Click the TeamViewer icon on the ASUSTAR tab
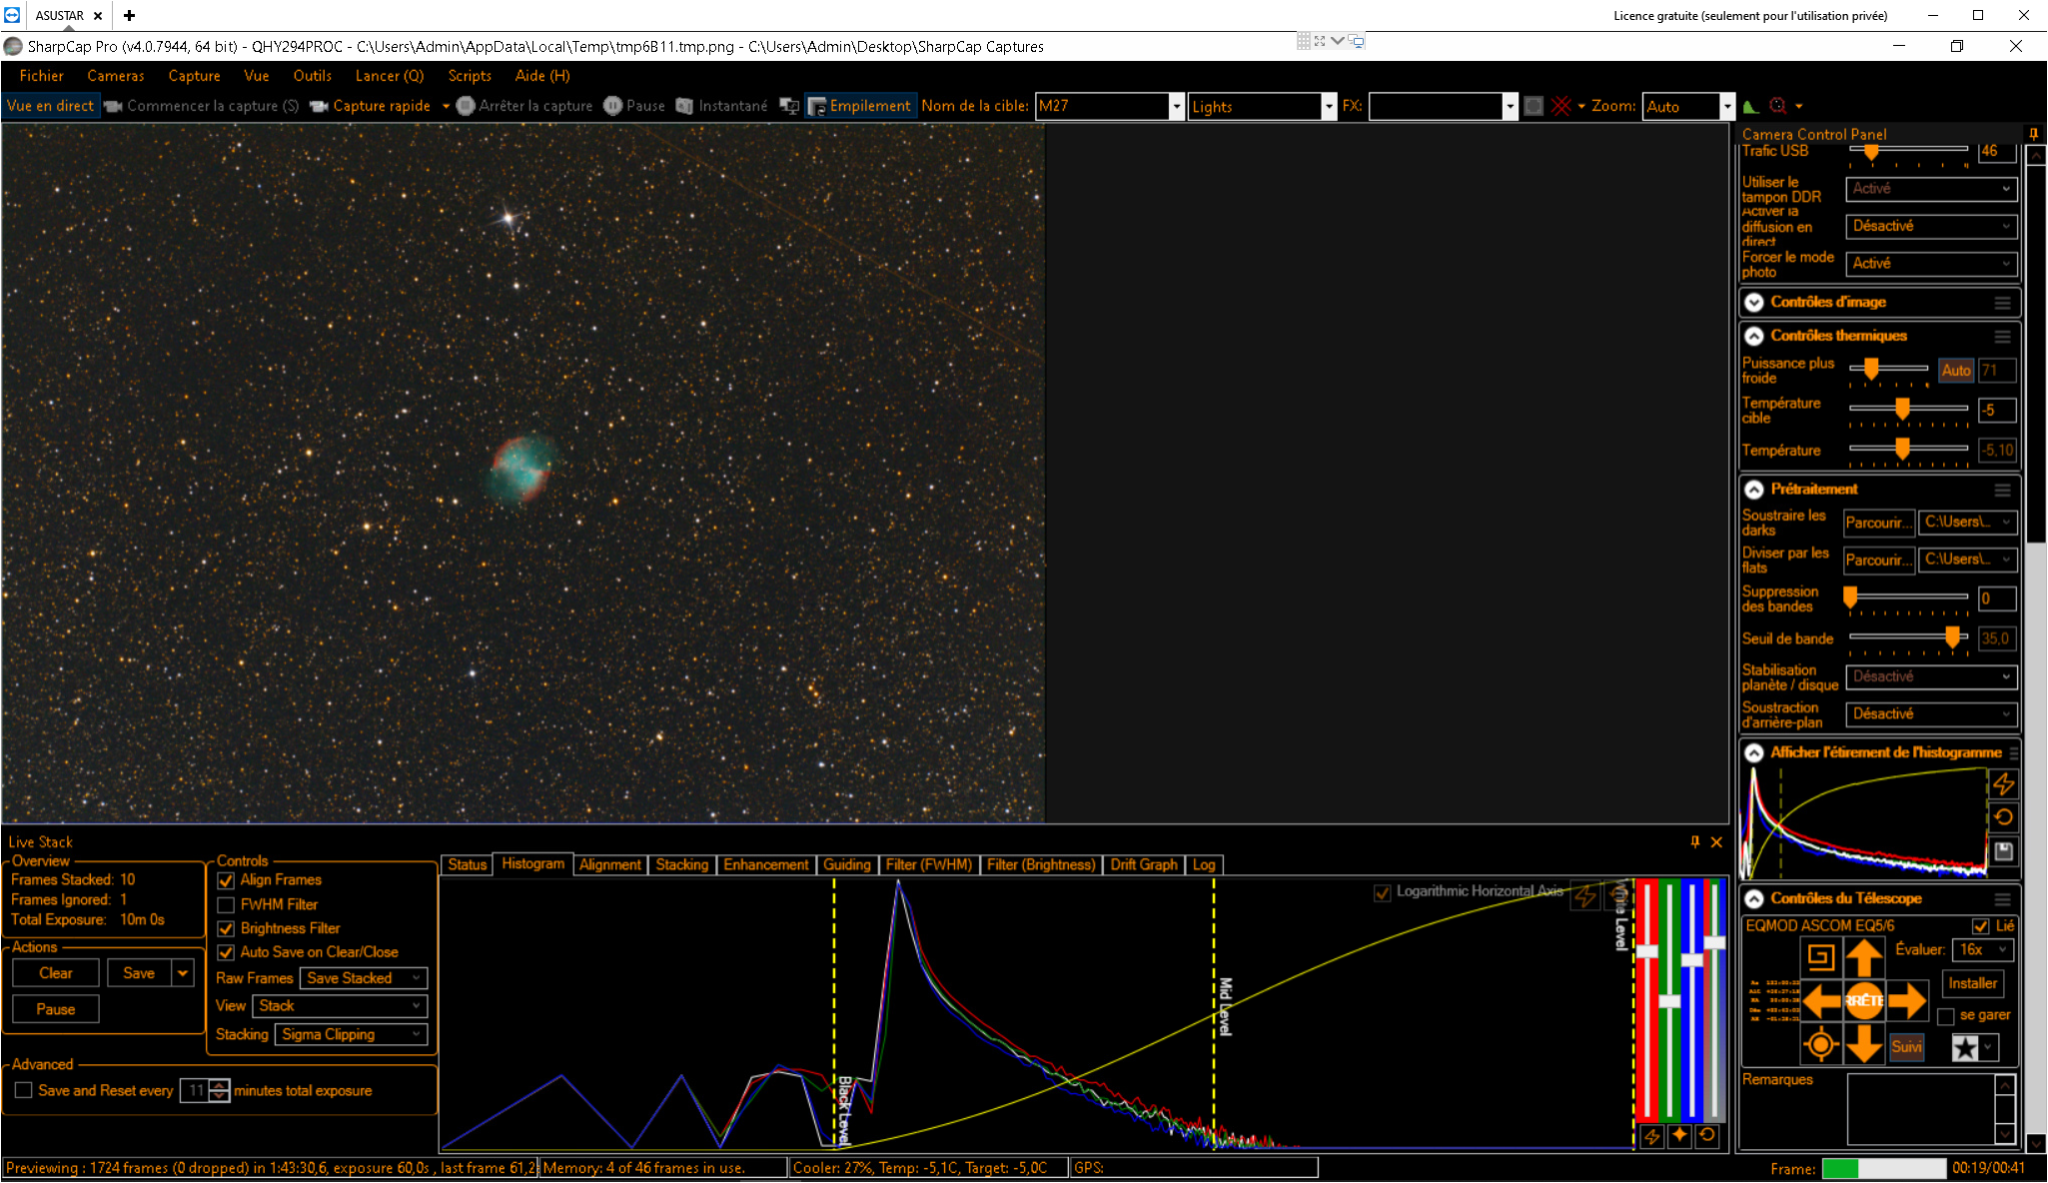2048x1183 pixels. [12, 15]
